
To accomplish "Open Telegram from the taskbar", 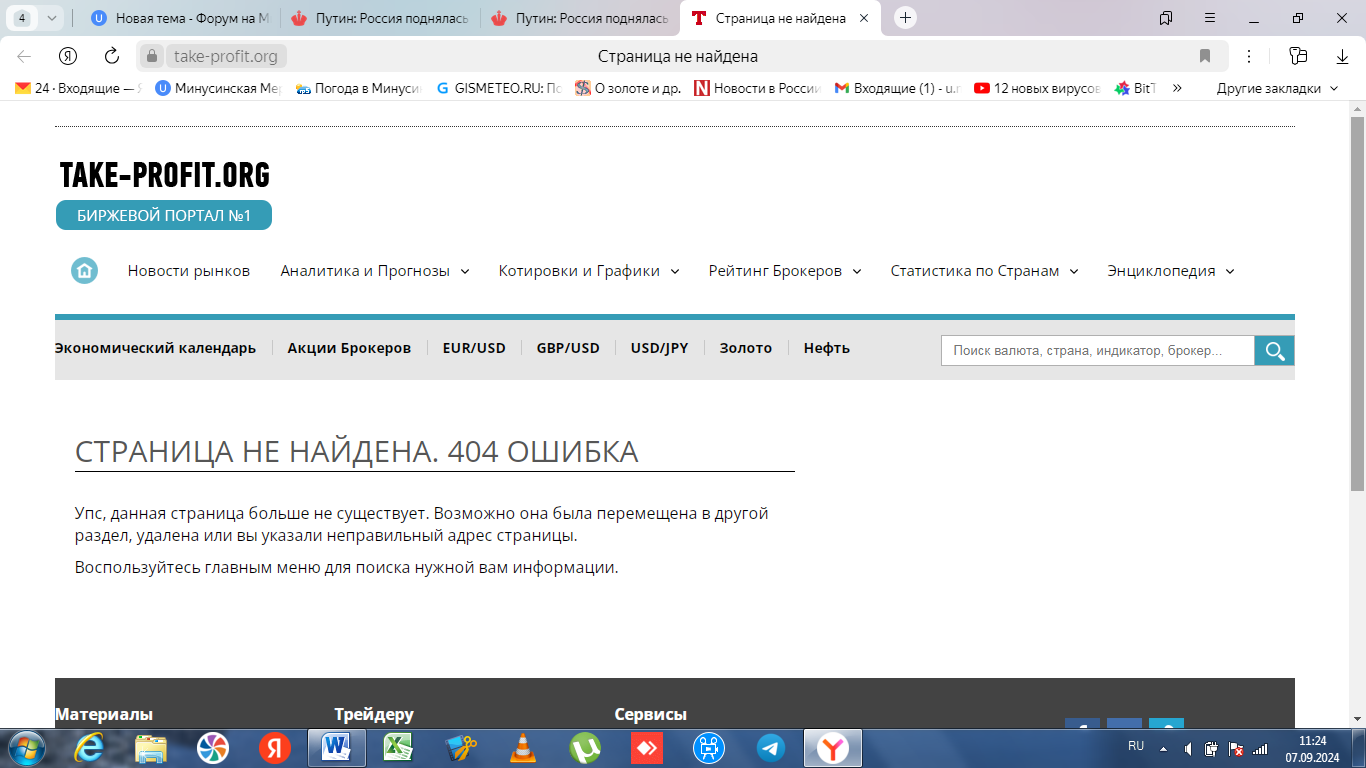I will point(770,748).
